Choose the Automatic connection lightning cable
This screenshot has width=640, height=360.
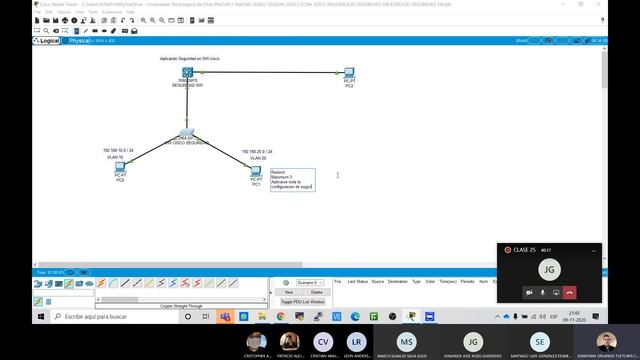pyautogui.click(x=101, y=283)
